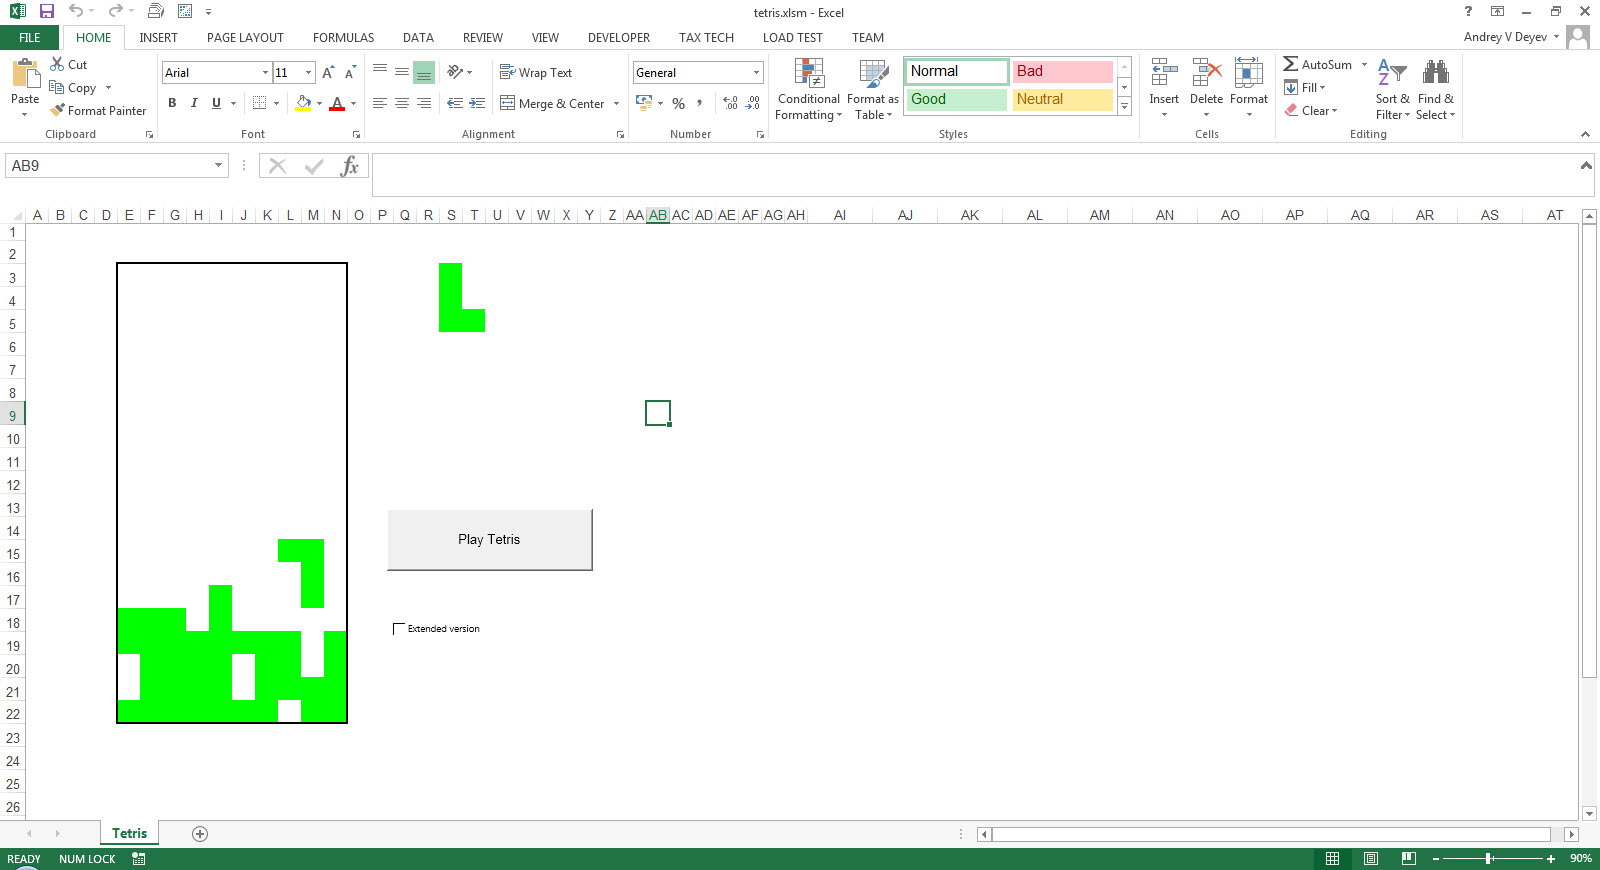1600x870 pixels.
Task: Toggle Bold formatting
Action: coord(172,103)
